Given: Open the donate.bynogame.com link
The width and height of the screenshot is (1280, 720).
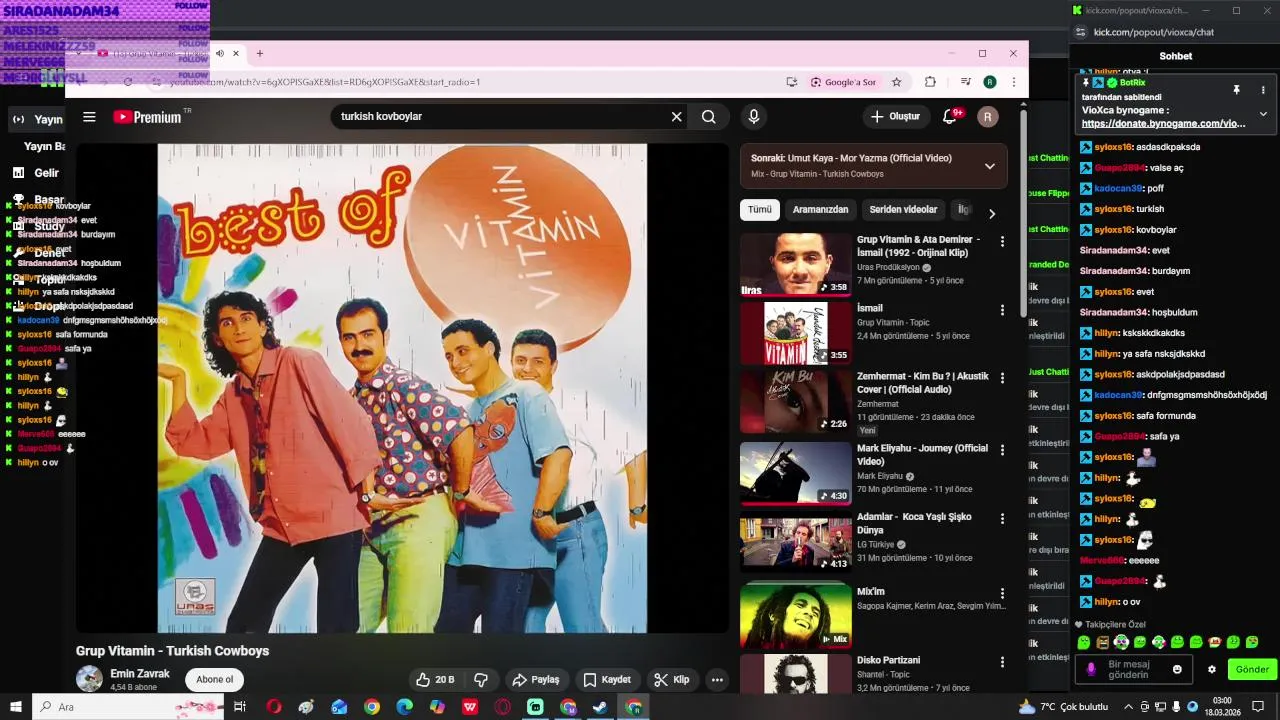Looking at the screenshot, I should click(1164, 124).
